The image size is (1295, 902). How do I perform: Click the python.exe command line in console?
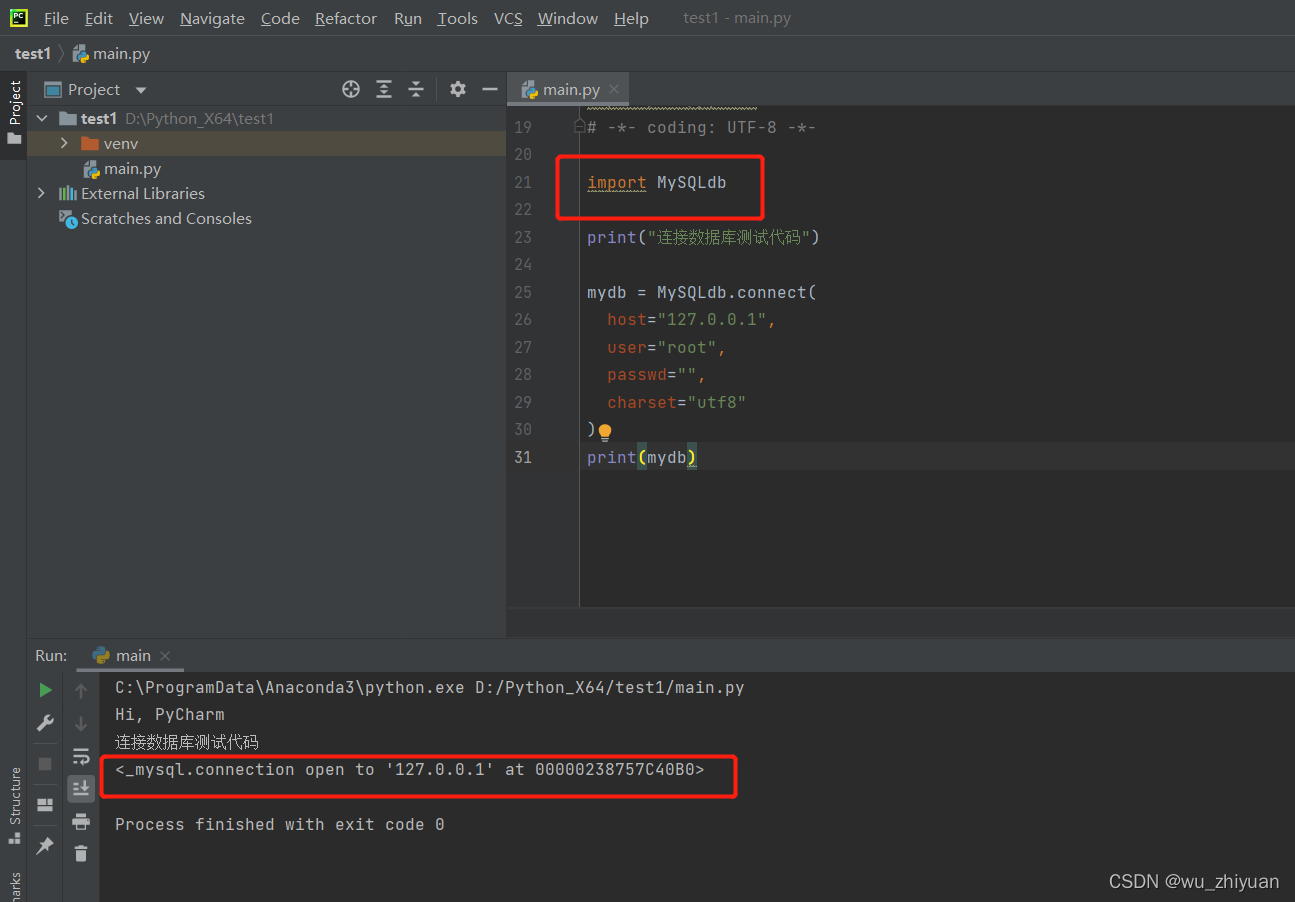pyautogui.click(x=429, y=687)
